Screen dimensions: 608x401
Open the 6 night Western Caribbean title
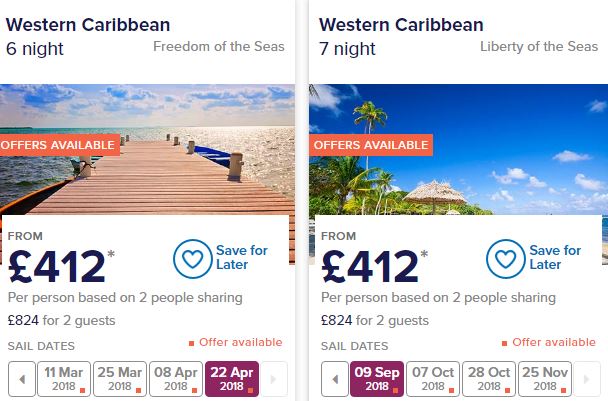tap(89, 25)
